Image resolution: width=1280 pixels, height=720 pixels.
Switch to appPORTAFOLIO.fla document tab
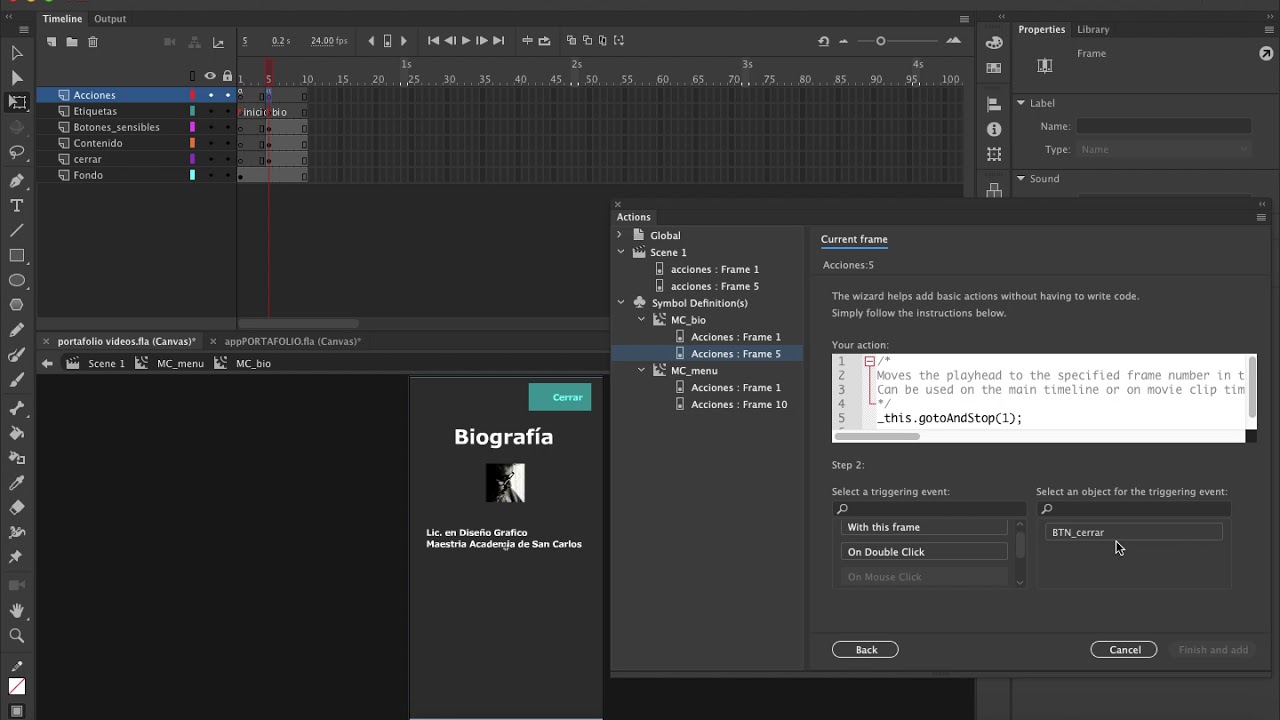point(292,341)
